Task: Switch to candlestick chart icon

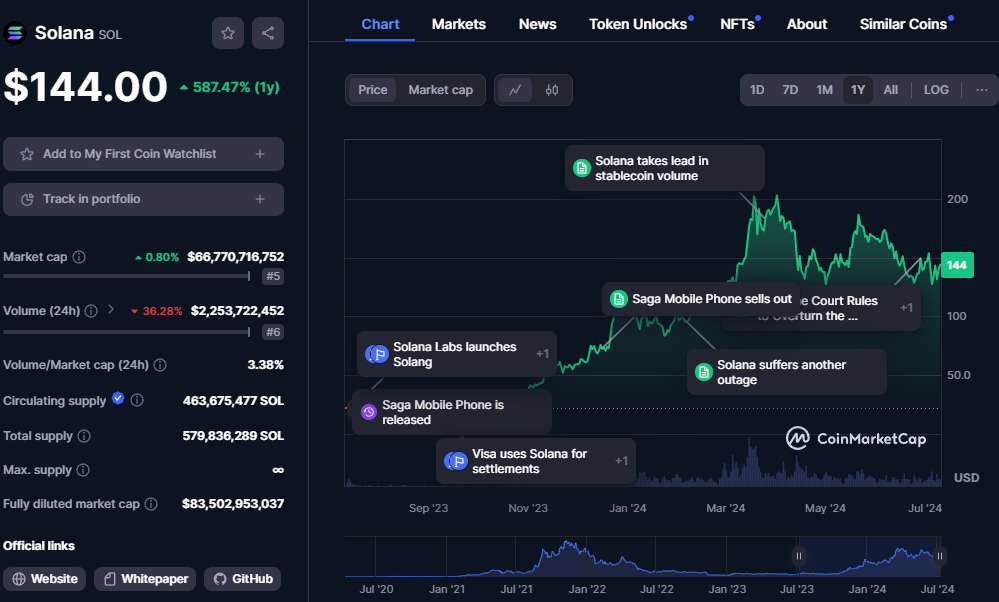Action: [552, 90]
